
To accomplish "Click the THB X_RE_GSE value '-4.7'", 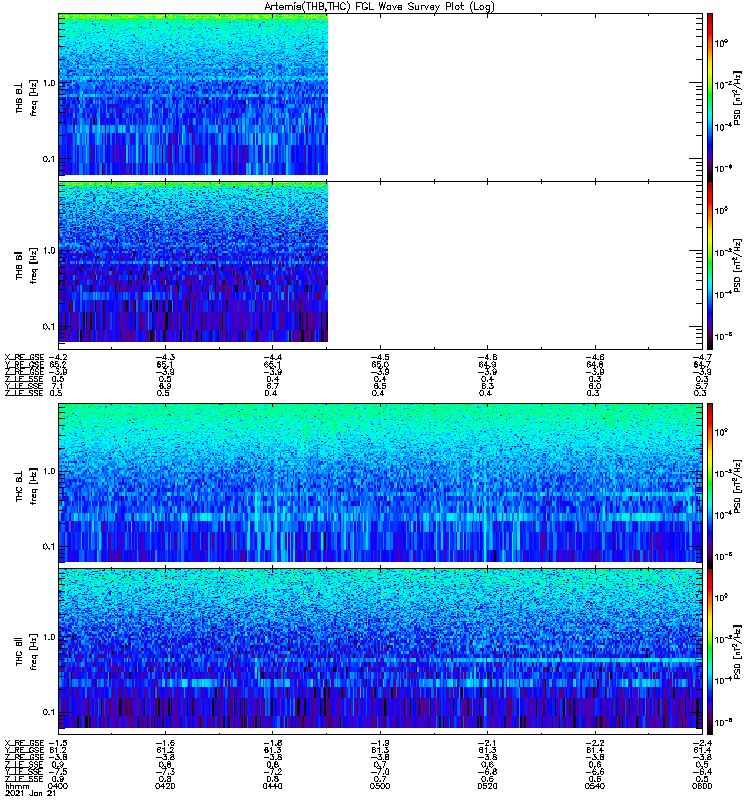I will tap(703, 358).
